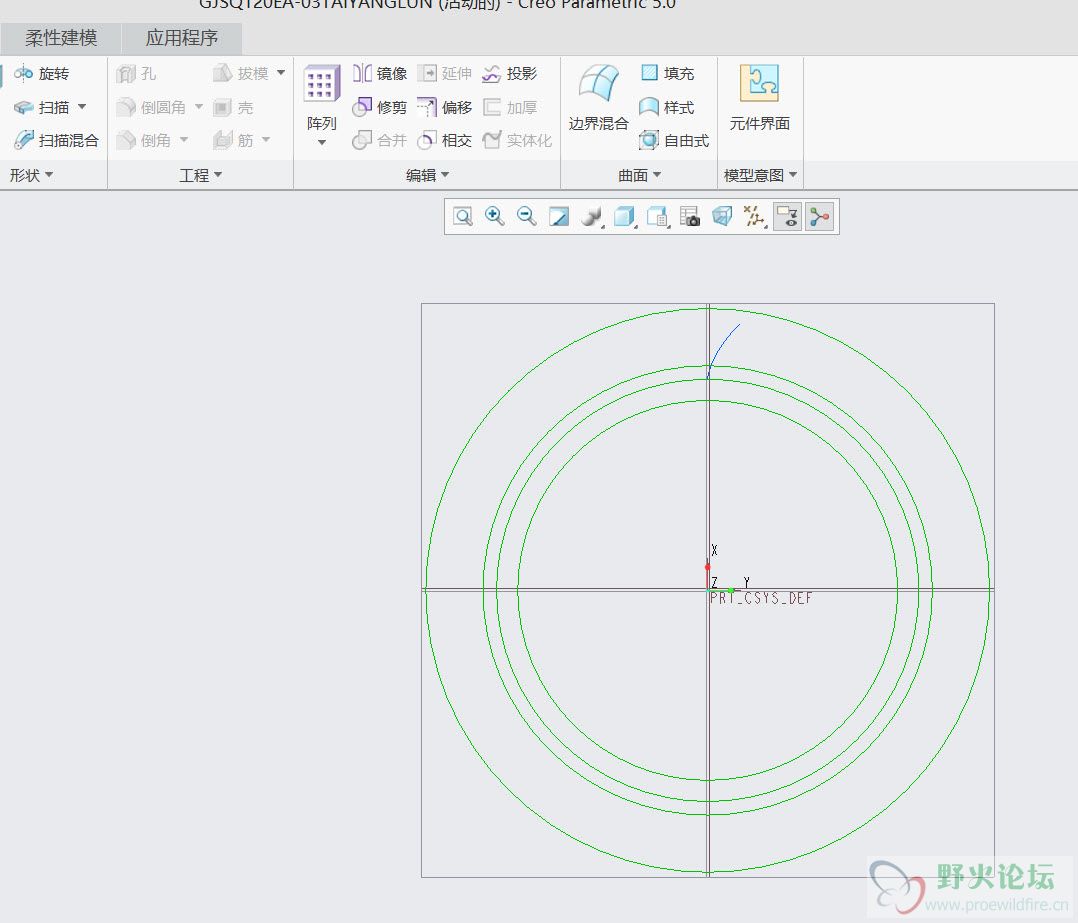Screen dimensions: 1078x923
Task: Expand the 扫描 dropdown arrow
Action: coord(82,107)
